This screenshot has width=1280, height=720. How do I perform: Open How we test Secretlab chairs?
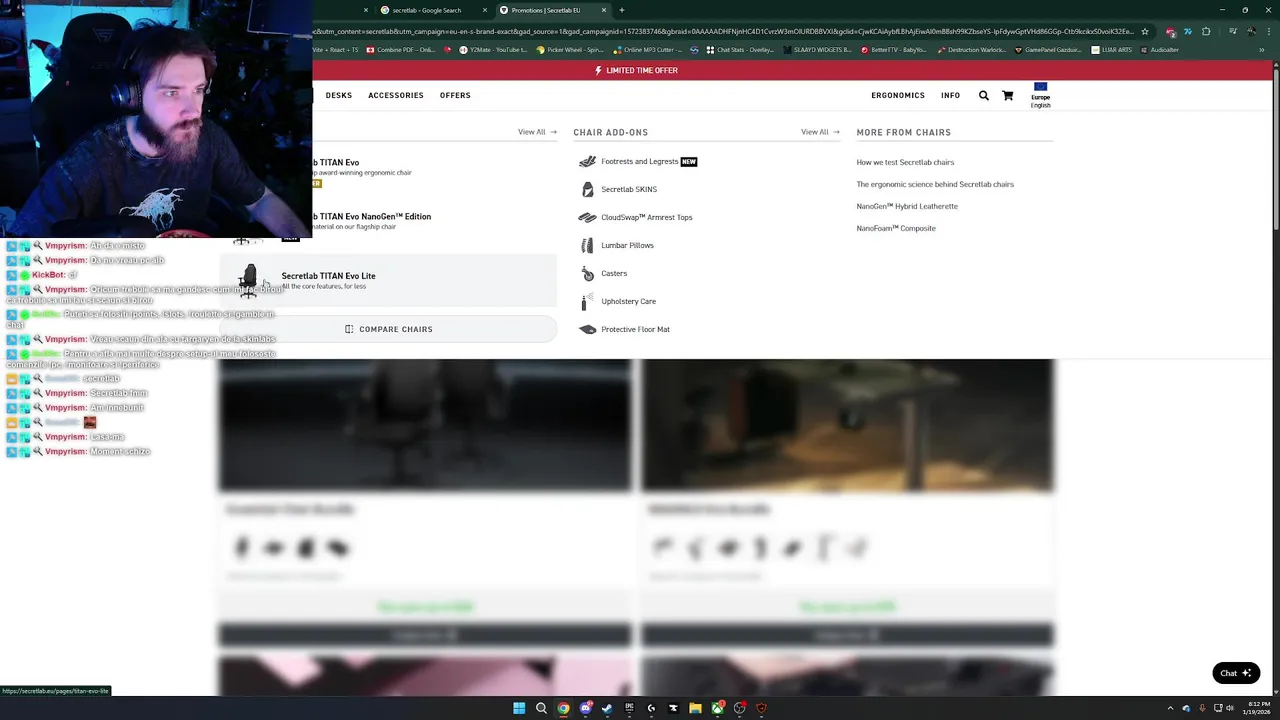[905, 162]
